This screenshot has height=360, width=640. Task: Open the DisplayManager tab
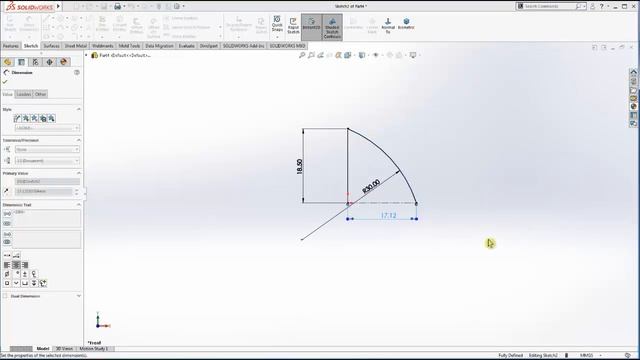(x=63, y=62)
